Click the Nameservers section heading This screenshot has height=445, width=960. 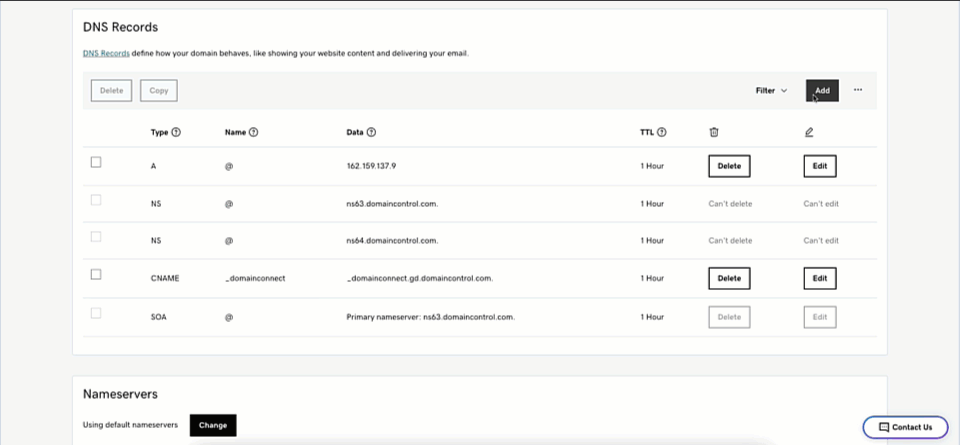point(120,394)
